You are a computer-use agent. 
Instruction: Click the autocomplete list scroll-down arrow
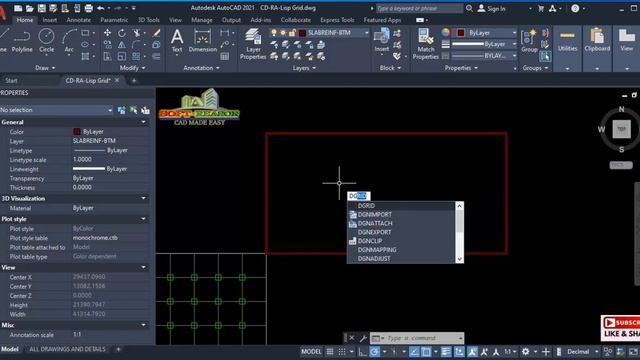pyautogui.click(x=459, y=259)
